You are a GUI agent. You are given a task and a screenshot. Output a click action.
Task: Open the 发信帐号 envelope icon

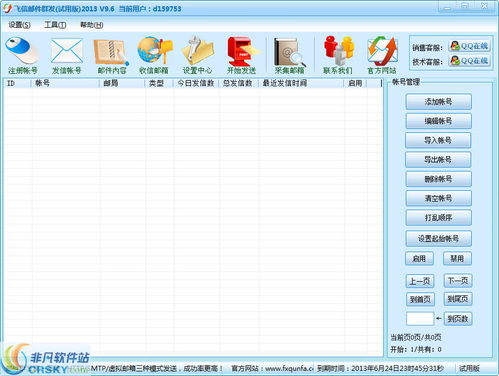(67, 55)
